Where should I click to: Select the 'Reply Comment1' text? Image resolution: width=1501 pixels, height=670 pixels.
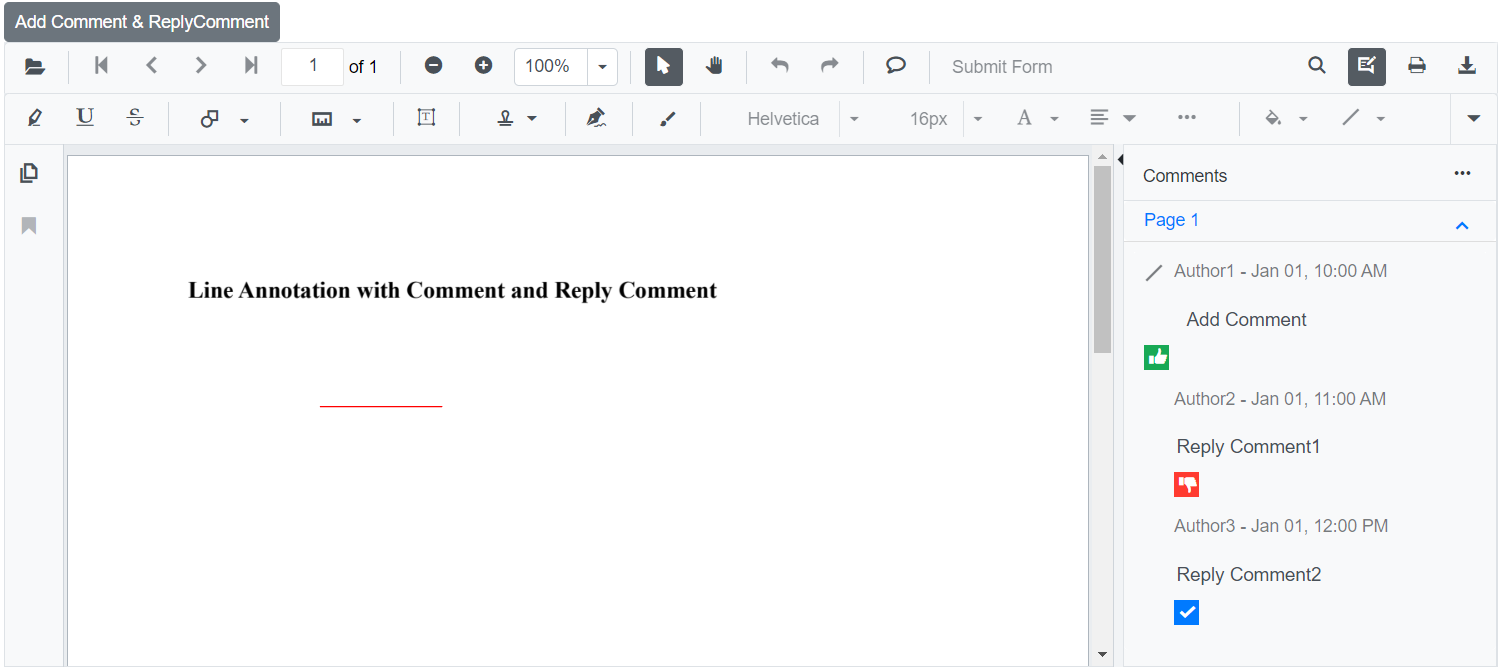click(1248, 447)
